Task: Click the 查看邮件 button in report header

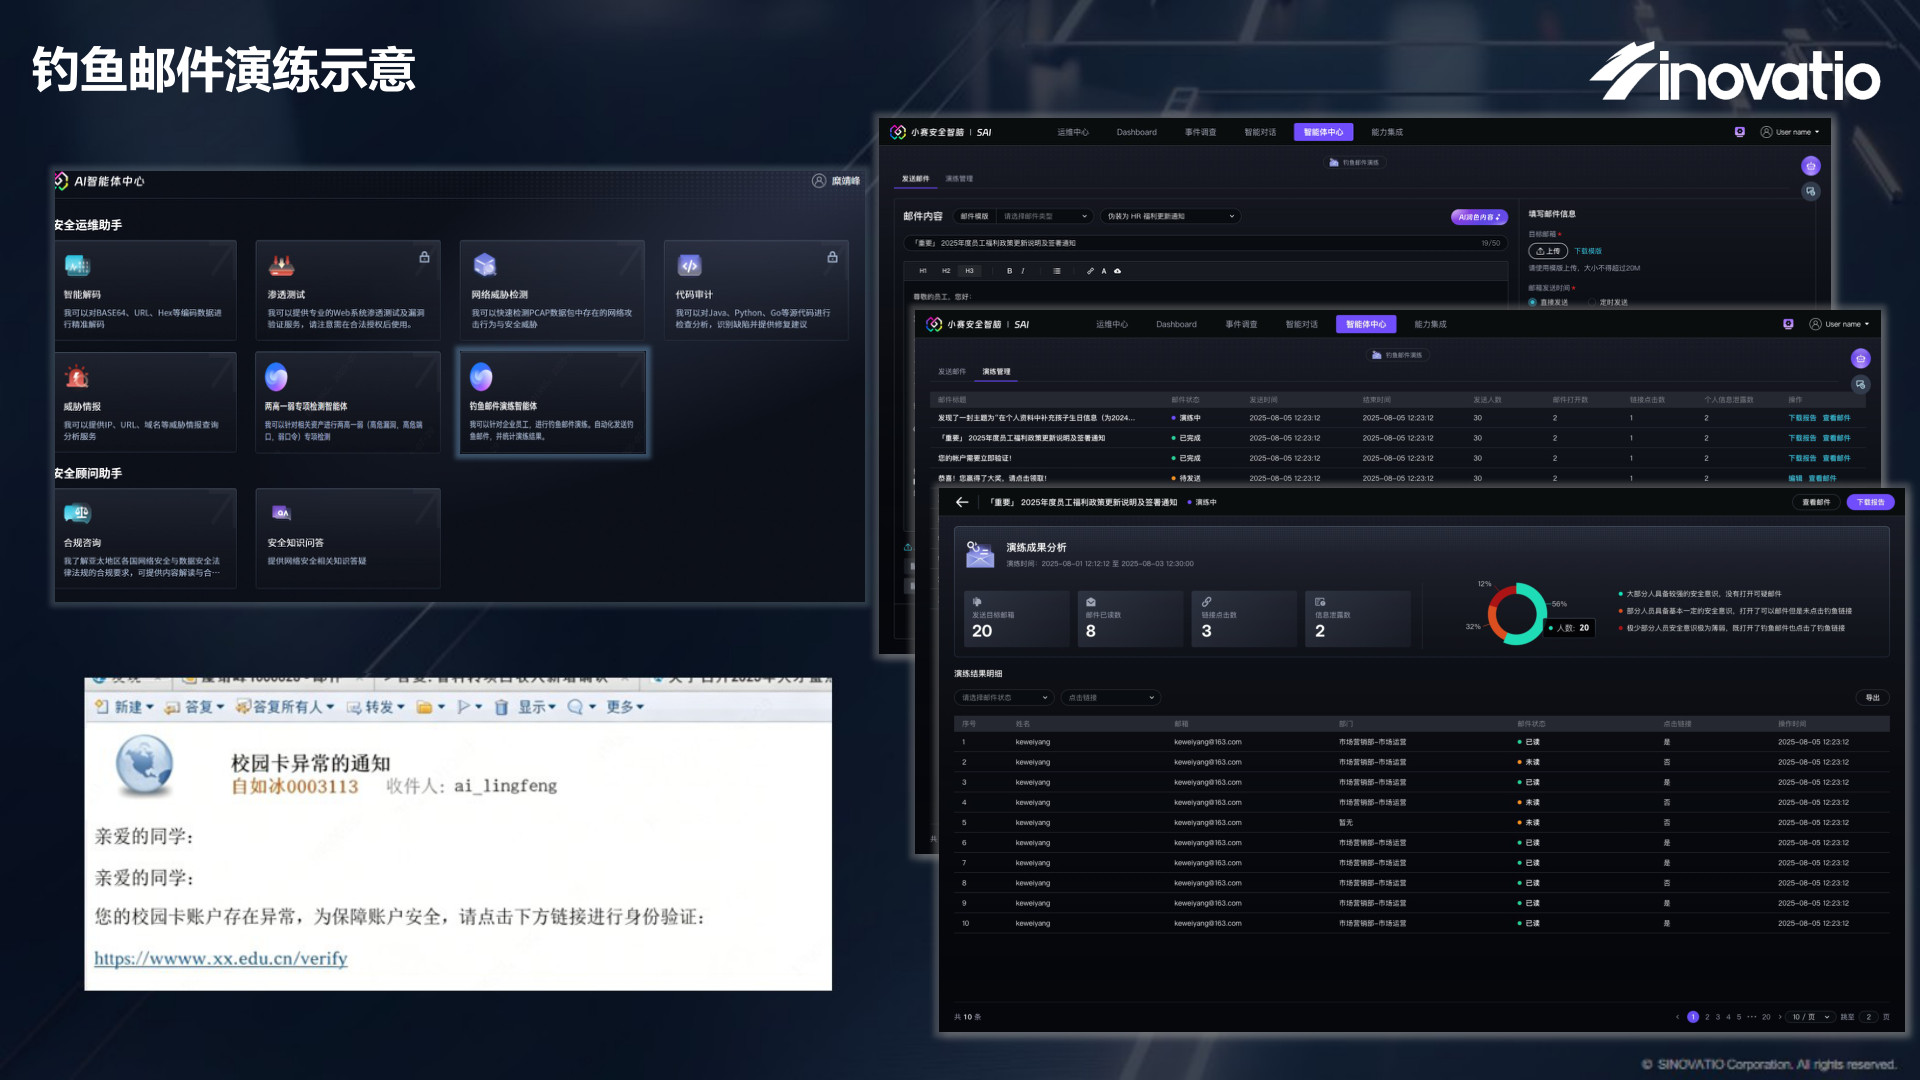Action: pos(1816,502)
